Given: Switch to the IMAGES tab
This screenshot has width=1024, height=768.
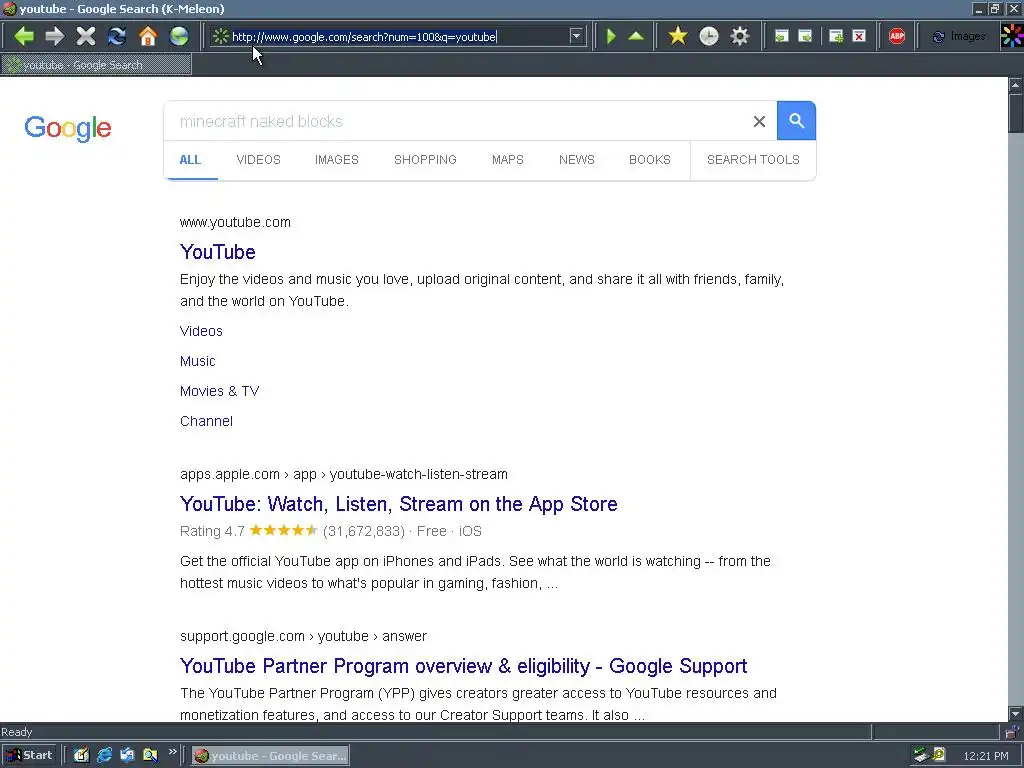Looking at the screenshot, I should pyautogui.click(x=337, y=160).
